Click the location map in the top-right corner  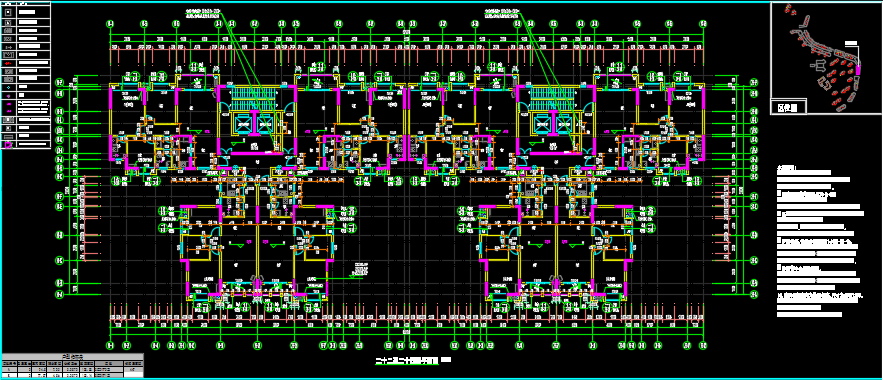tap(825, 58)
